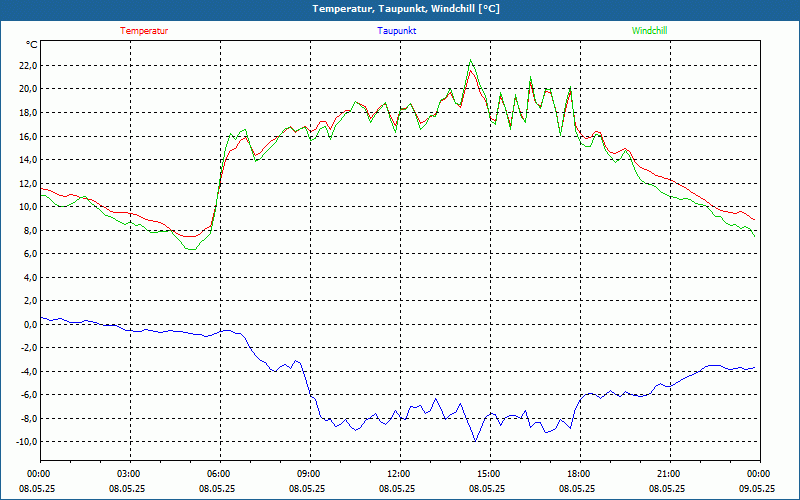800x500 pixels.
Task: Click the 12,0 y-axis value
Action: [x=29, y=183]
